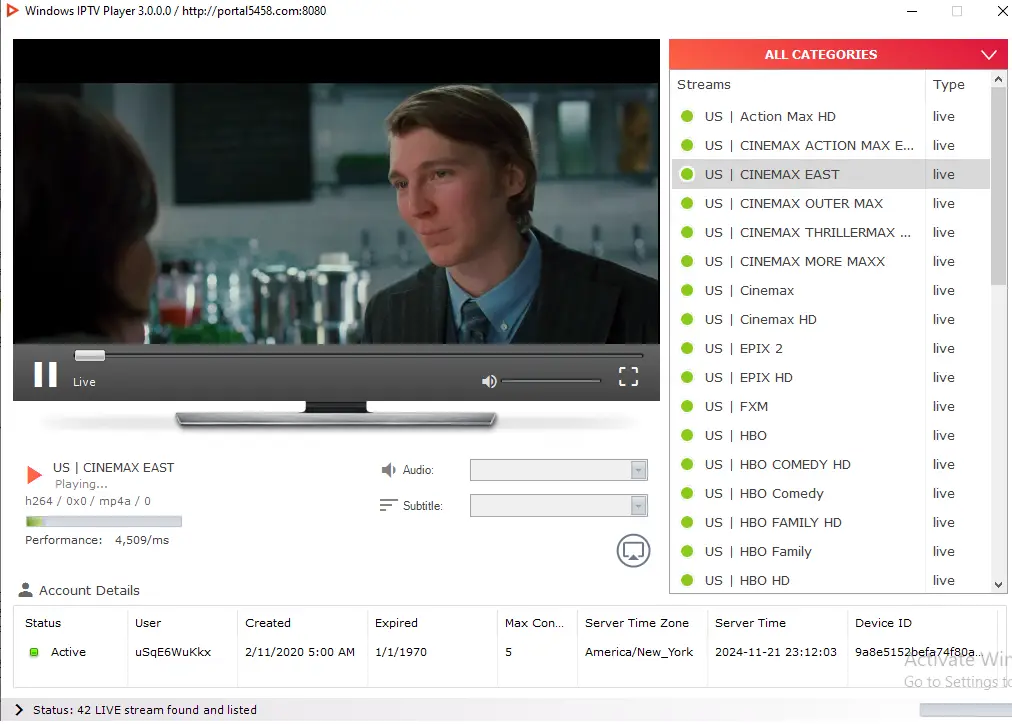Click the status bar chevron arrow

click(19, 710)
